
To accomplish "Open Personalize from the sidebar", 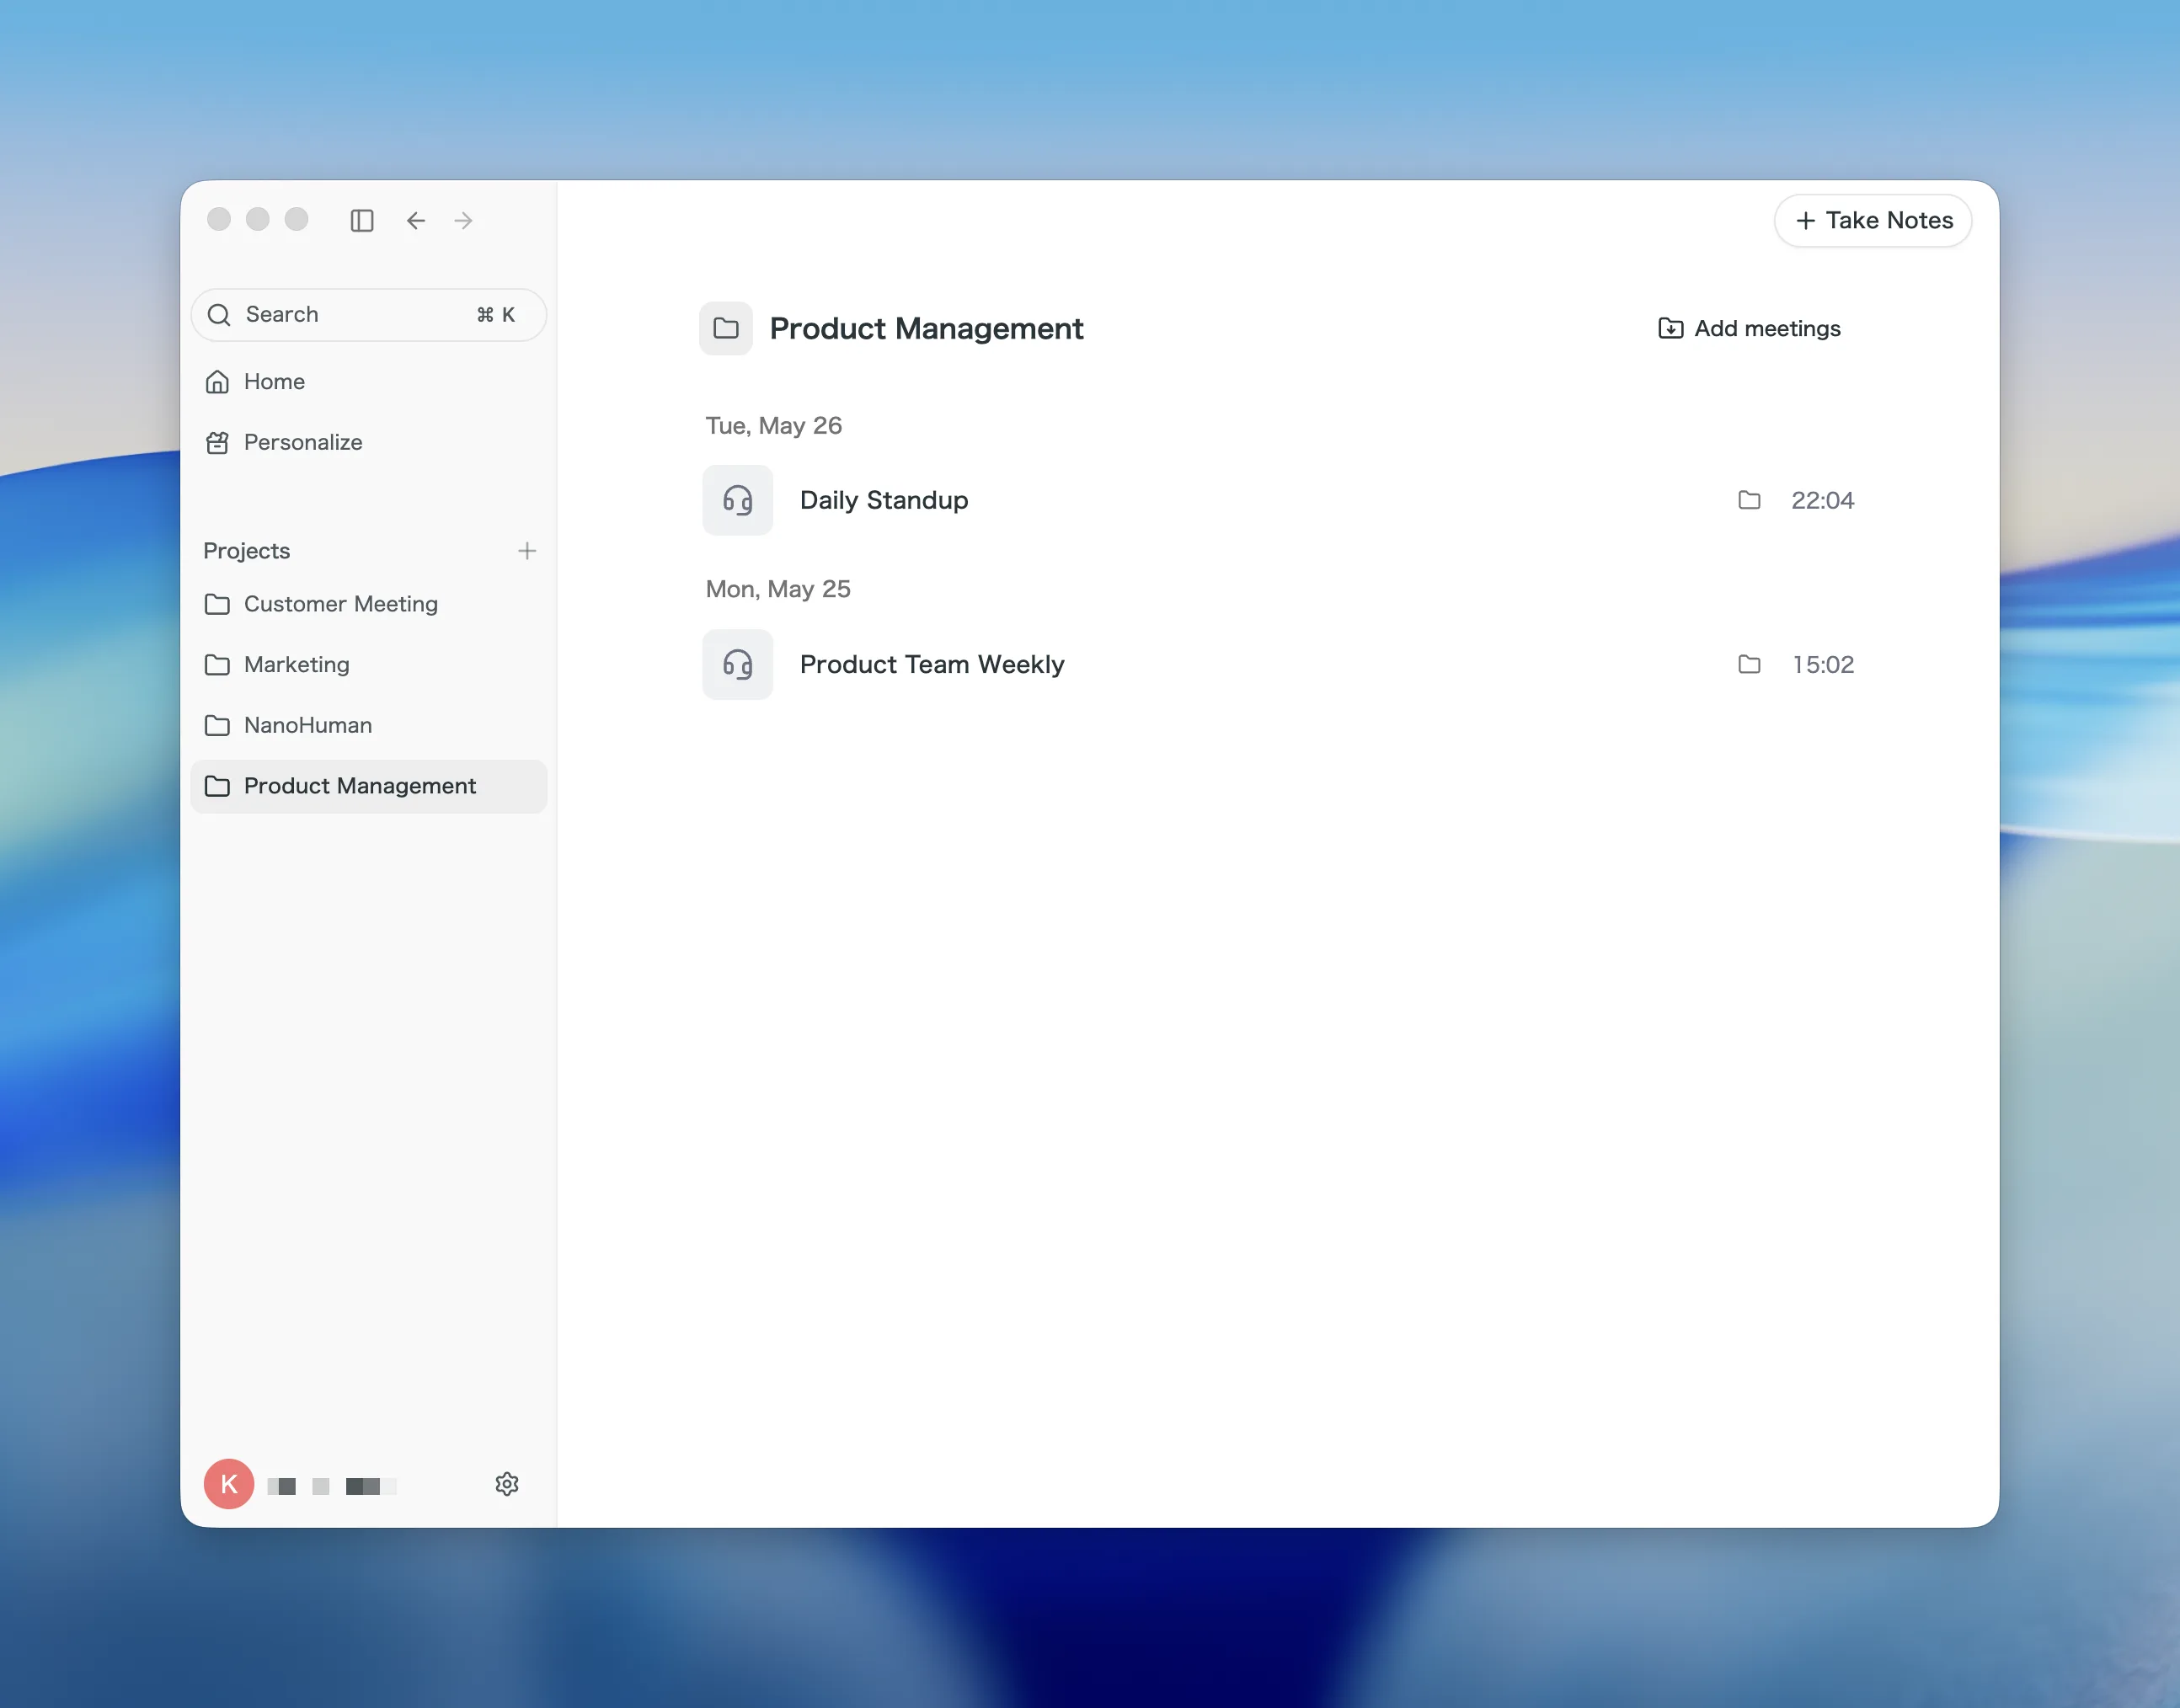I will (x=369, y=442).
